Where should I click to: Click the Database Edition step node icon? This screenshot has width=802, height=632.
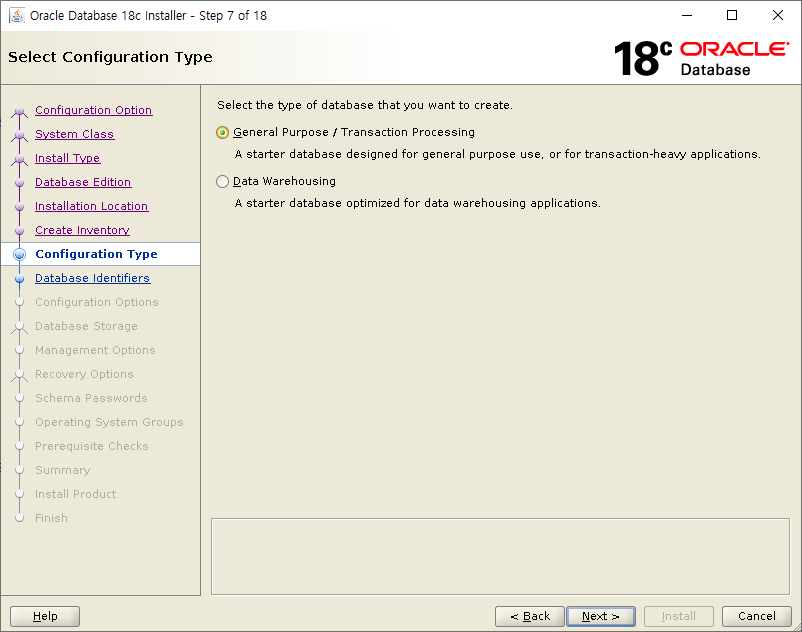[19, 183]
